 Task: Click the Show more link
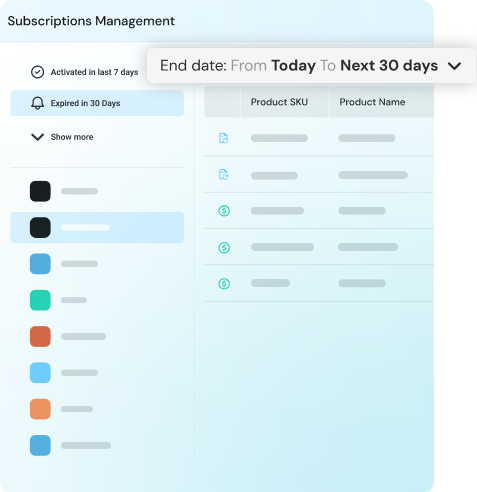tap(72, 137)
